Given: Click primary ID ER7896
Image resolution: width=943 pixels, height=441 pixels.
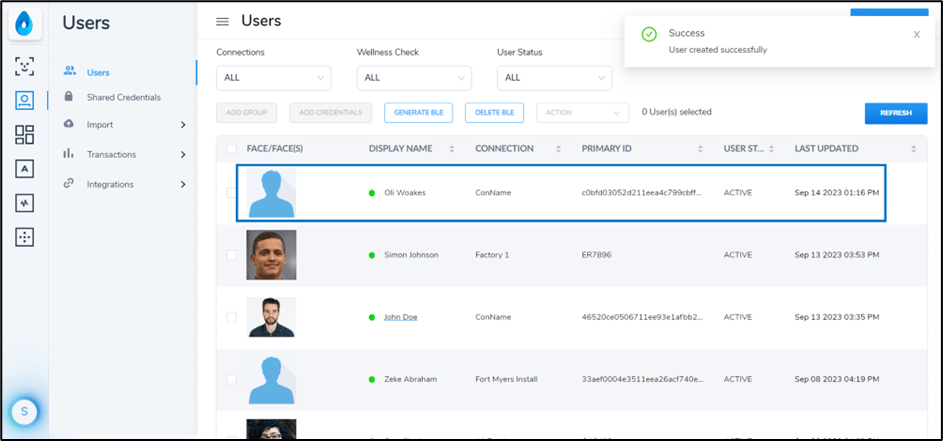Looking at the screenshot, I should pyautogui.click(x=597, y=255).
